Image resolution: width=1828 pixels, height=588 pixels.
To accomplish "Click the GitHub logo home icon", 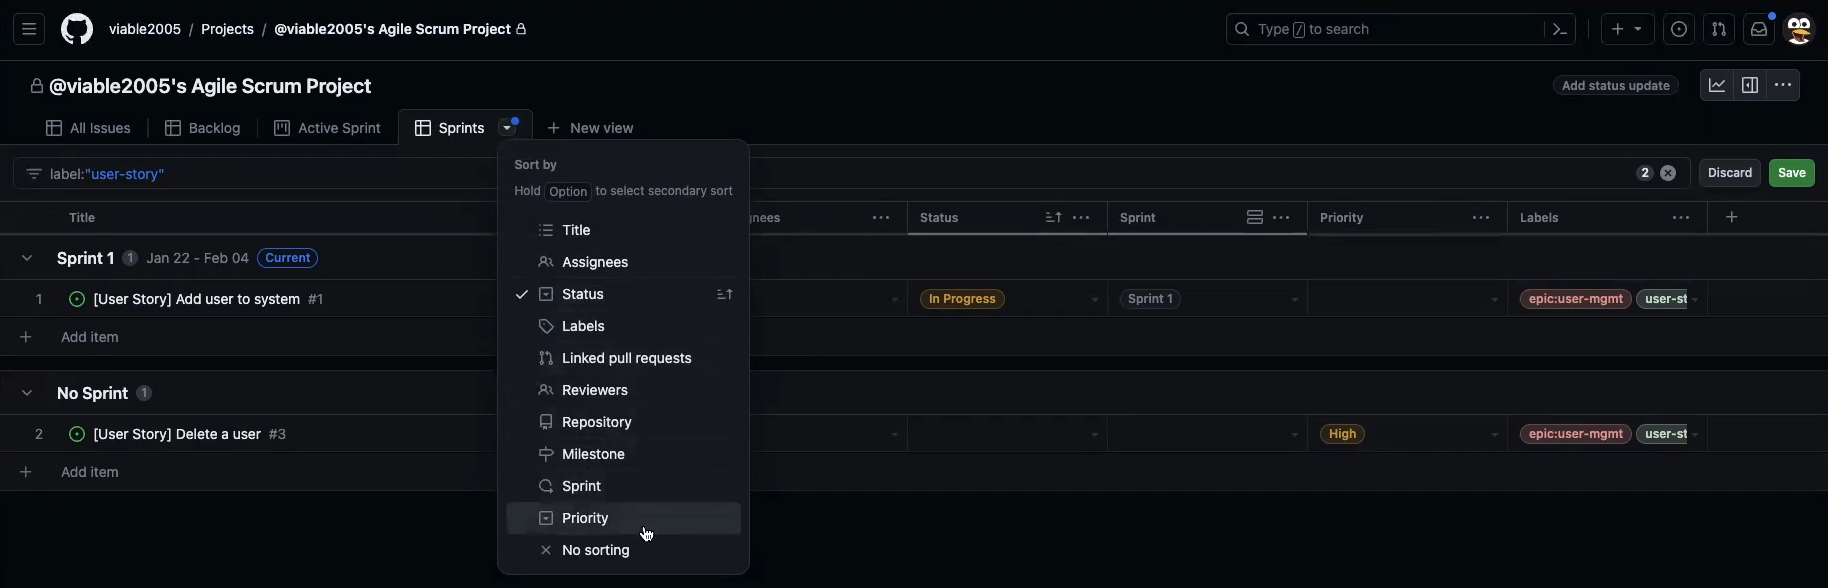I will (77, 29).
